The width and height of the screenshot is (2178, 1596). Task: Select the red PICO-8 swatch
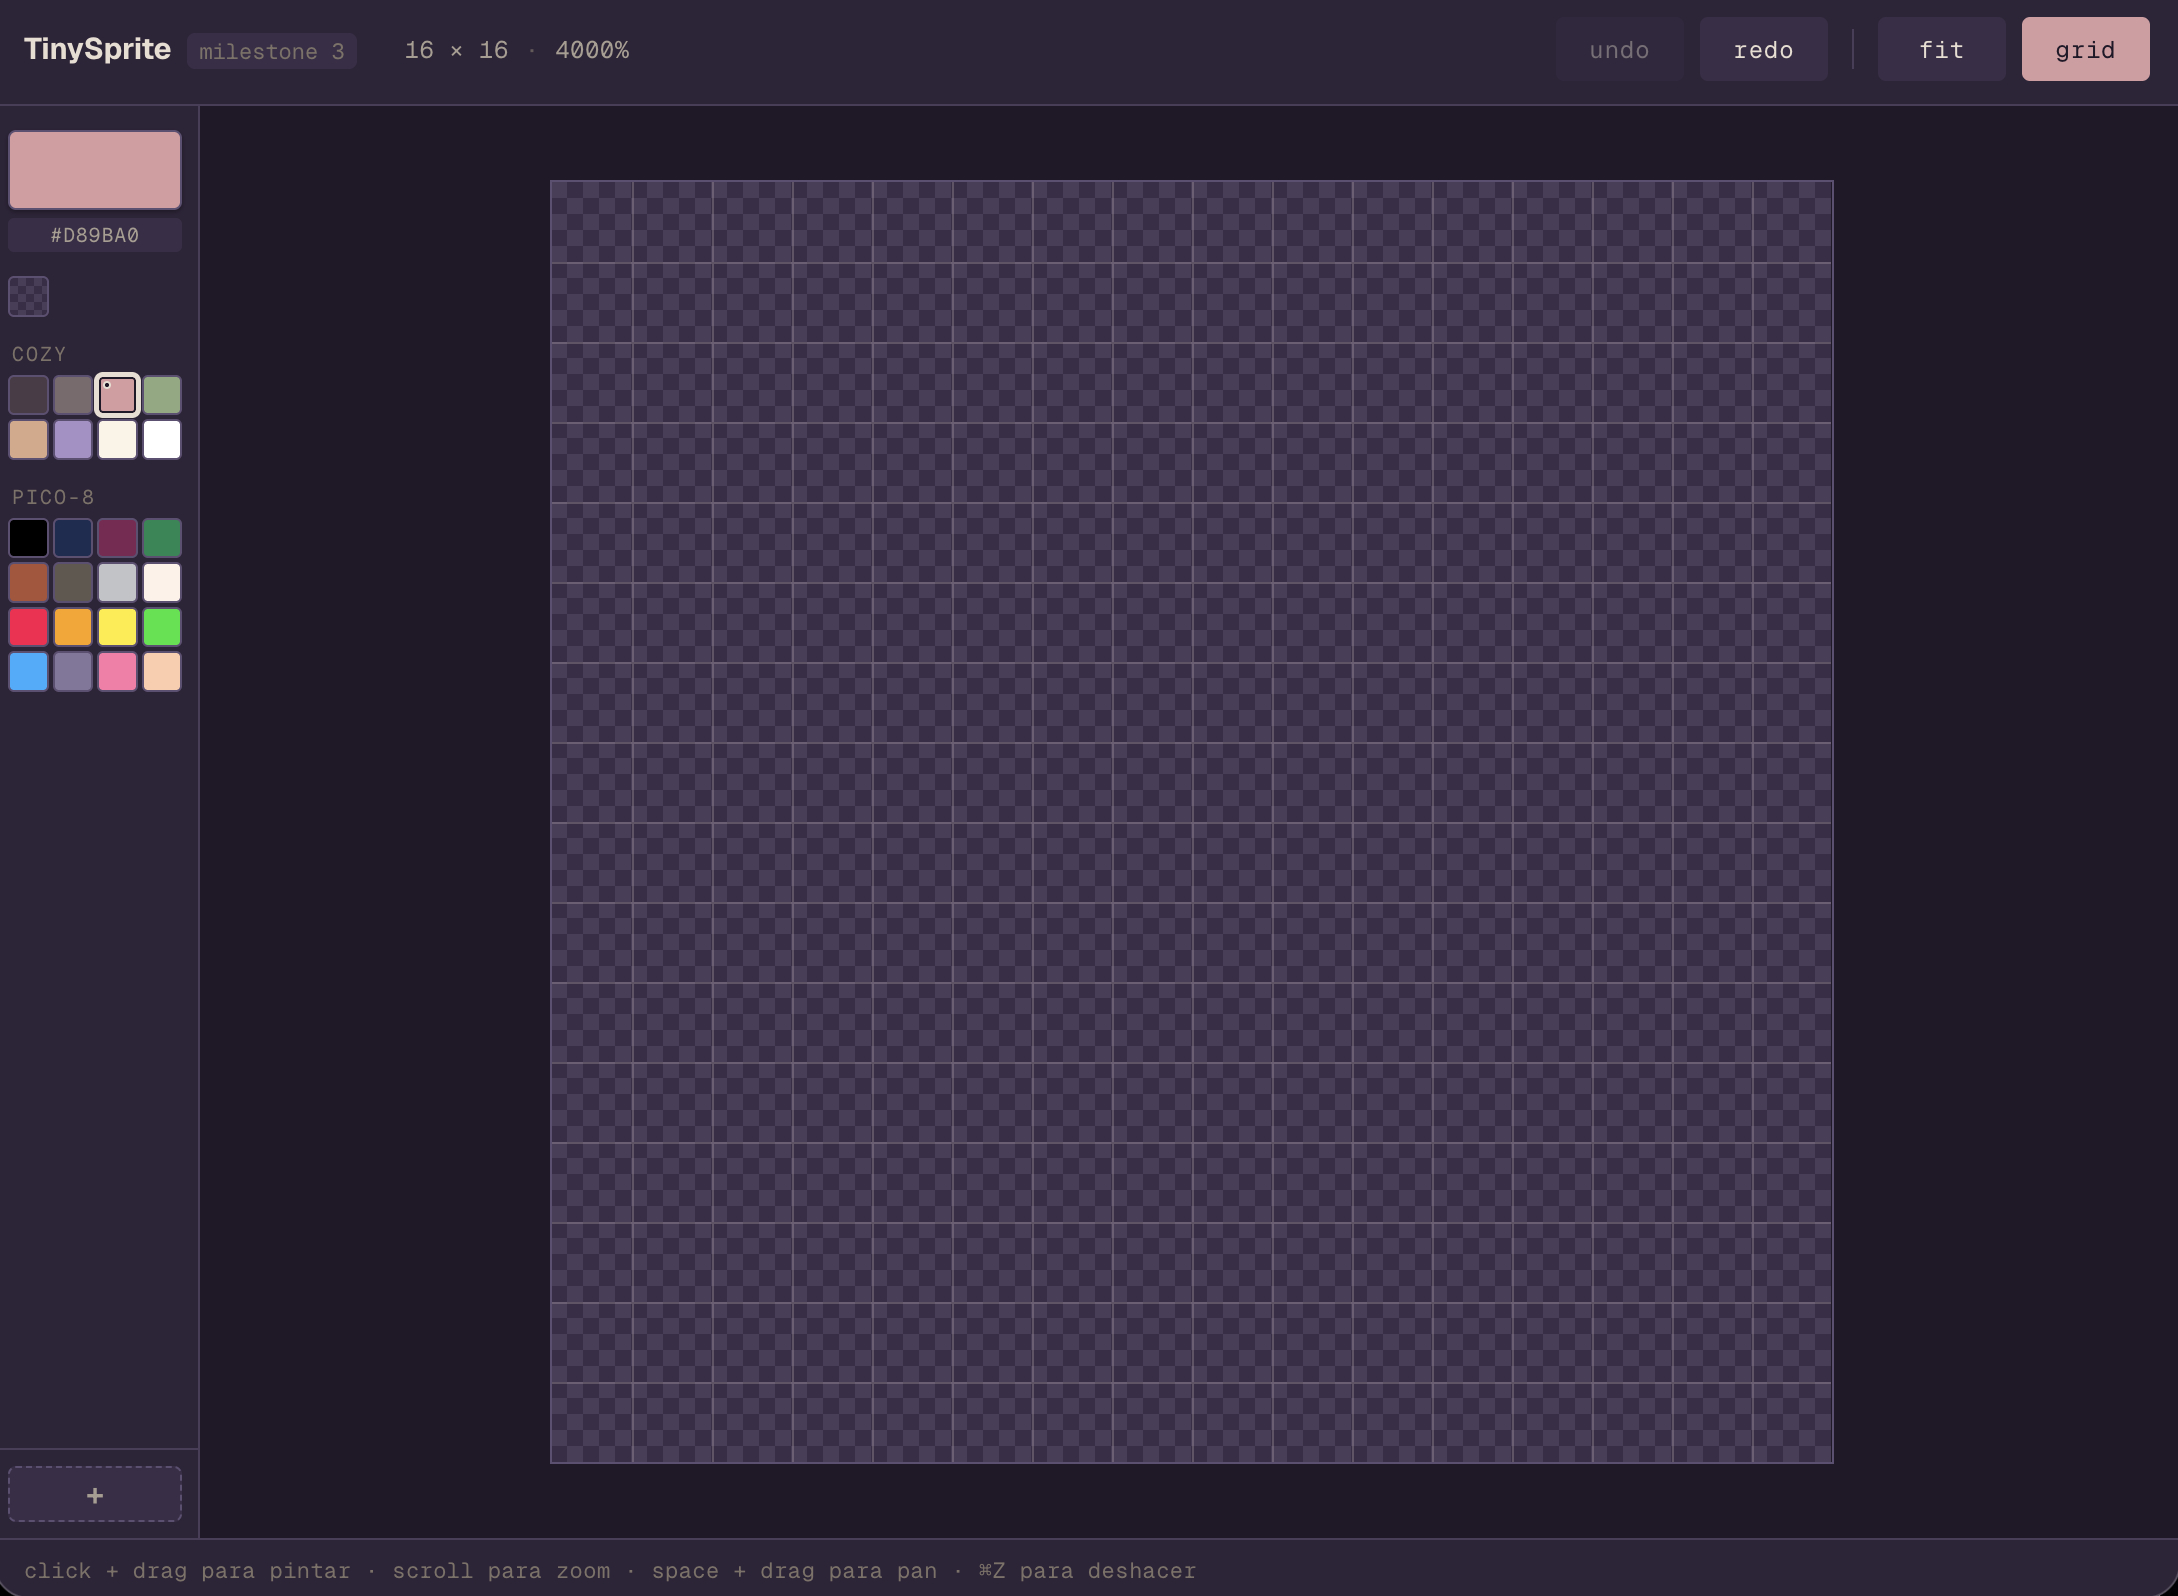pos(28,627)
